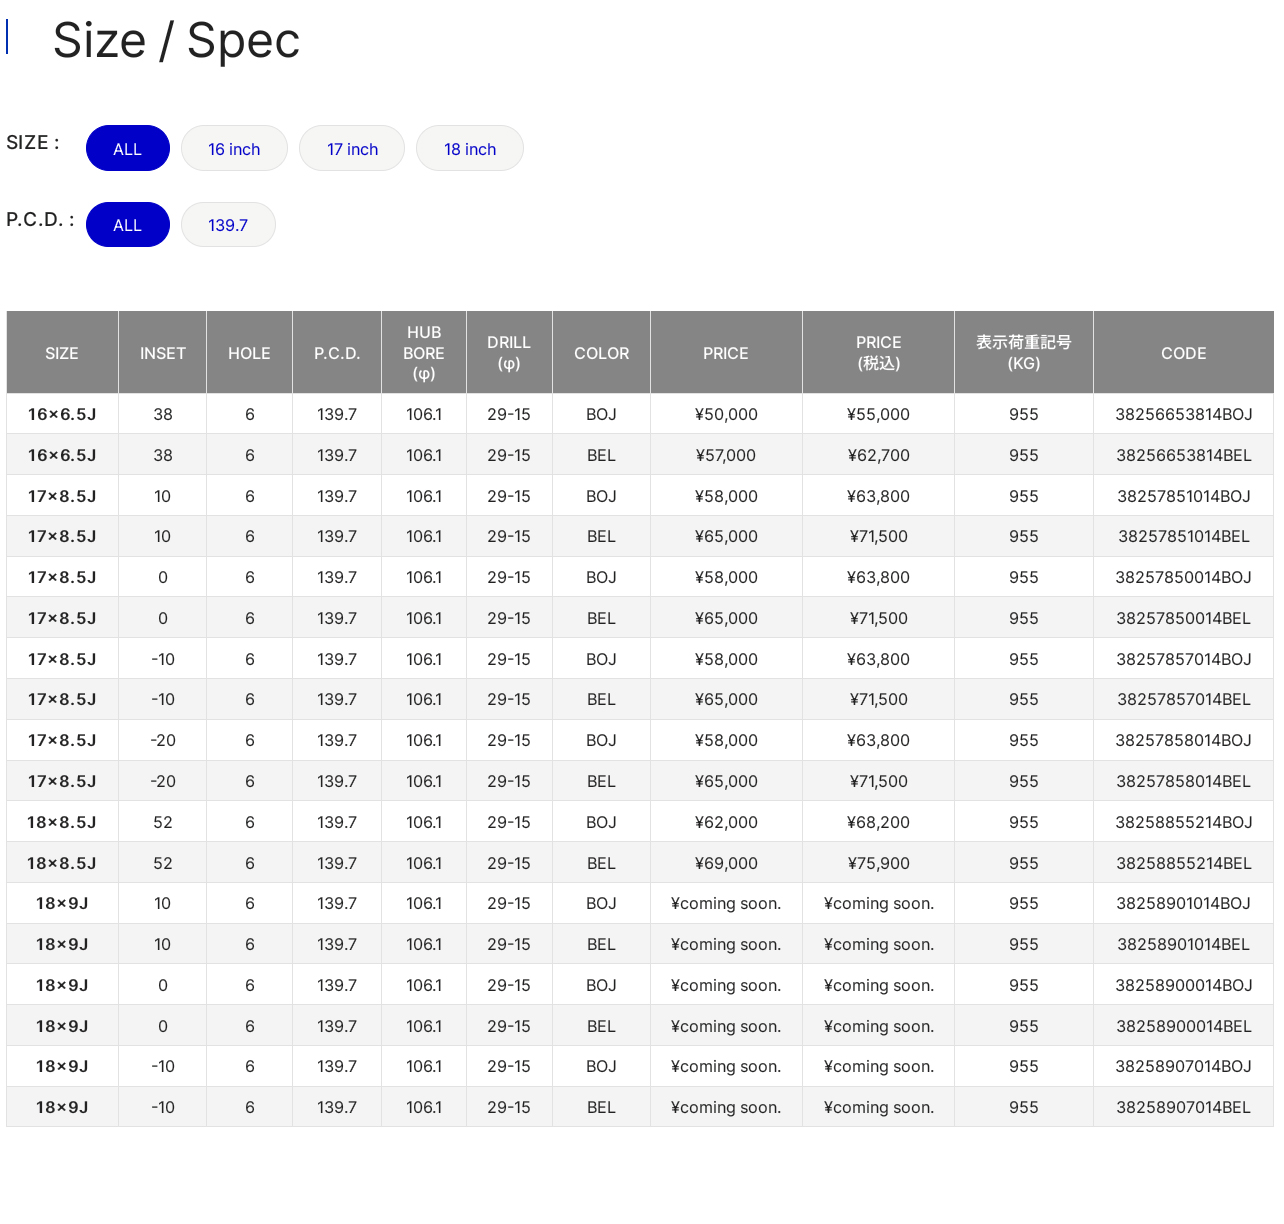Viewport: 1284px width, 1224px height.
Task: Select code 38258900014BOJ
Action: (1184, 985)
